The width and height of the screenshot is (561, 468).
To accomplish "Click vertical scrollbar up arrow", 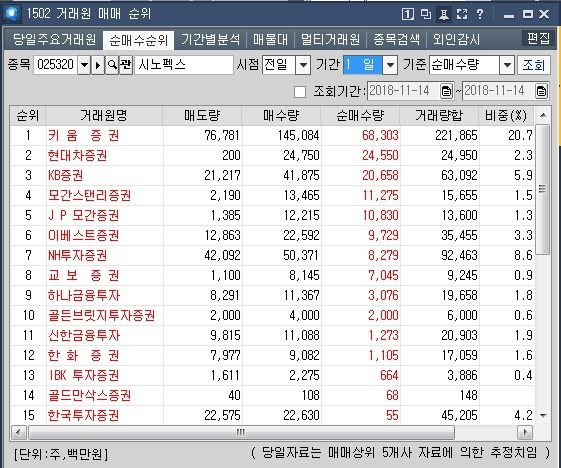I will click(543, 115).
